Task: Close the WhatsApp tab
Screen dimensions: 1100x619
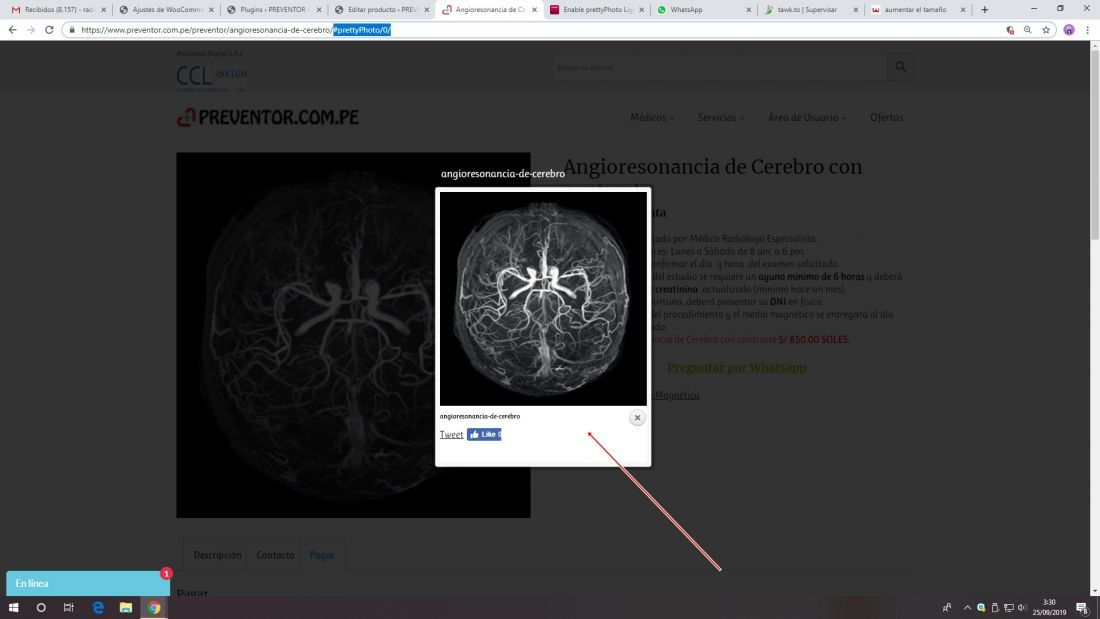Action: tap(748, 10)
